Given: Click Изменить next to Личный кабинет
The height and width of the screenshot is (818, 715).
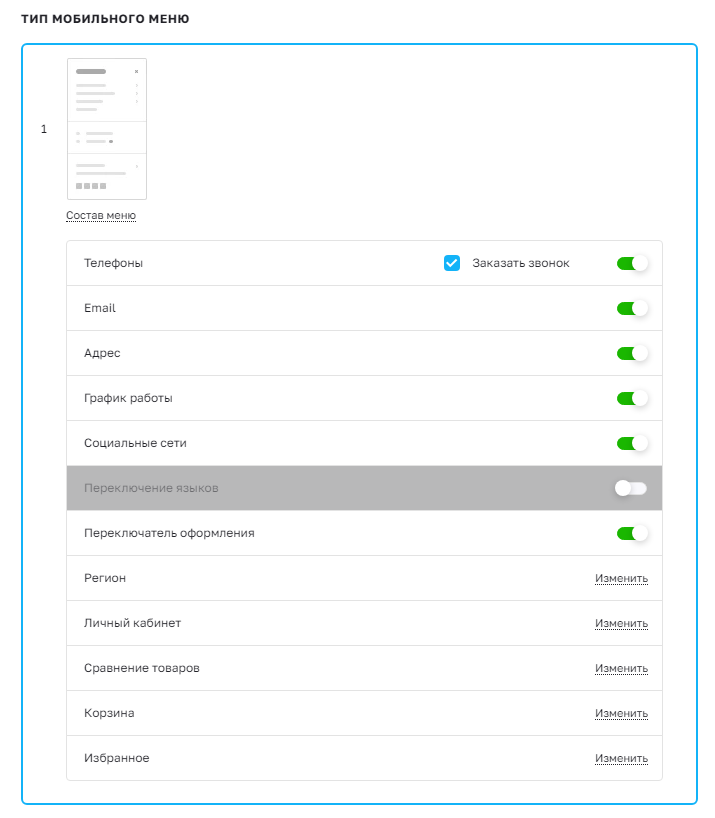Looking at the screenshot, I should point(622,623).
